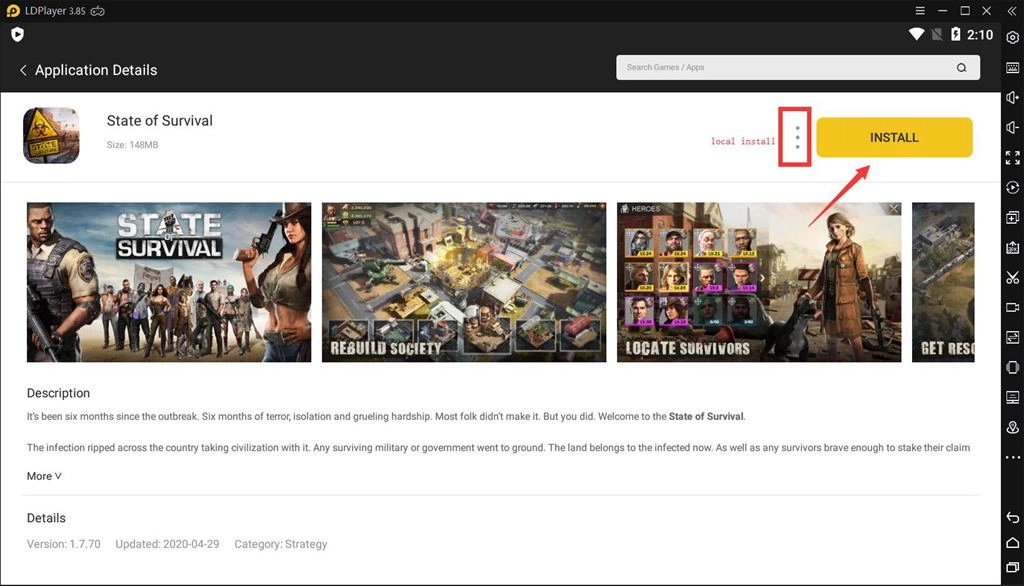The width and height of the screenshot is (1024, 586).
Task: Open the operation recorder (synchronizer play) icon
Action: 1012,187
